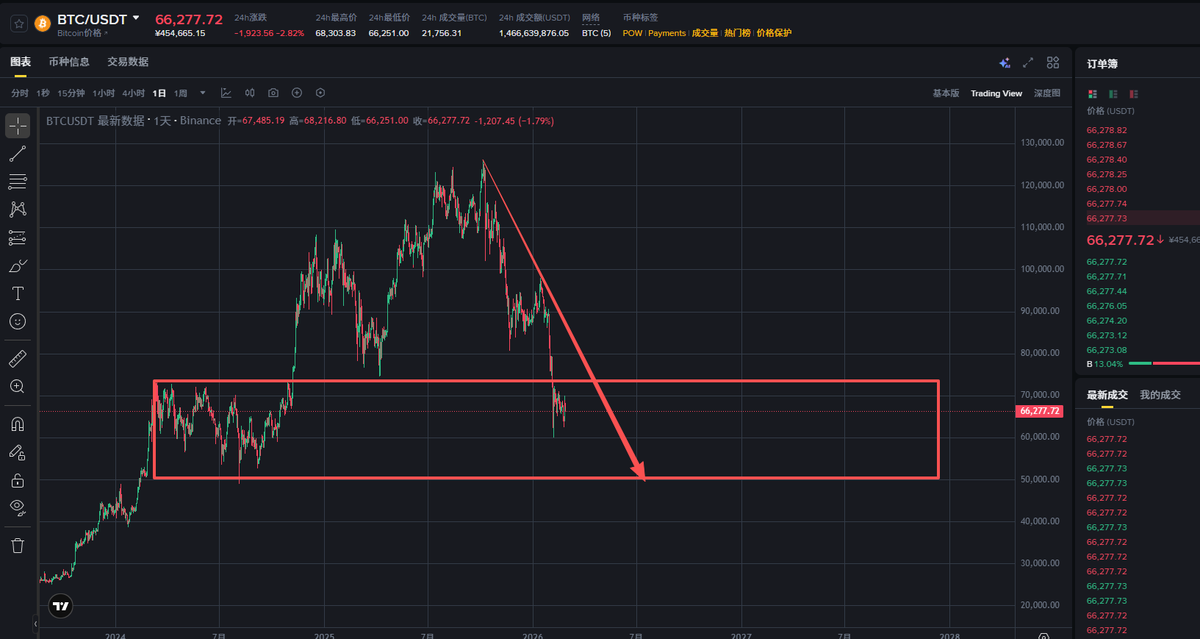Screen dimensions: 1200x639
Task: Show both buy and sell order book
Action: pos(1092,94)
